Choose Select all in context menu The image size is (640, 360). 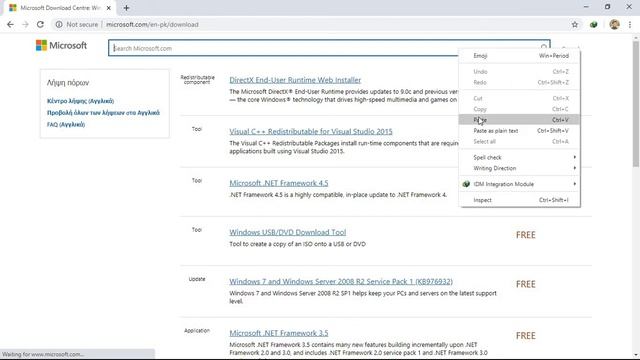[520, 141]
